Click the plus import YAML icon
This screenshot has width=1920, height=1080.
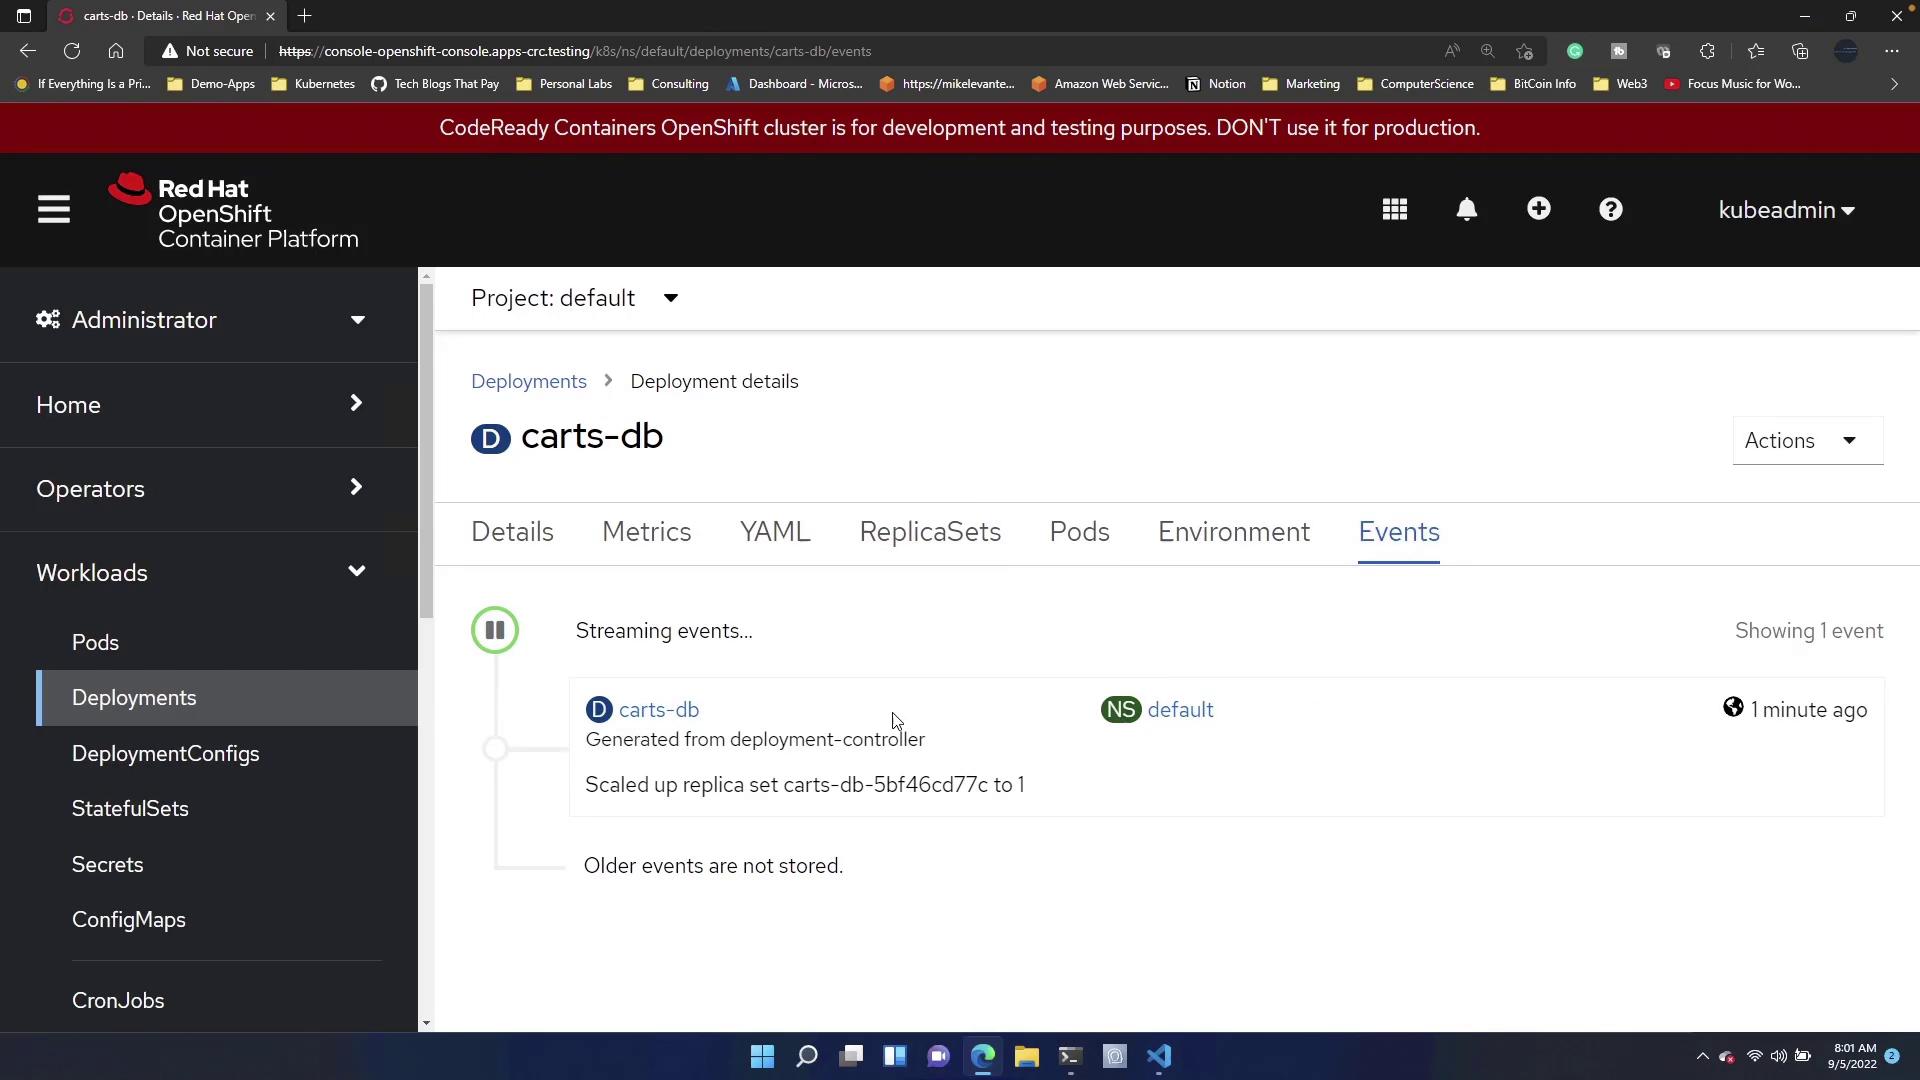tap(1539, 209)
